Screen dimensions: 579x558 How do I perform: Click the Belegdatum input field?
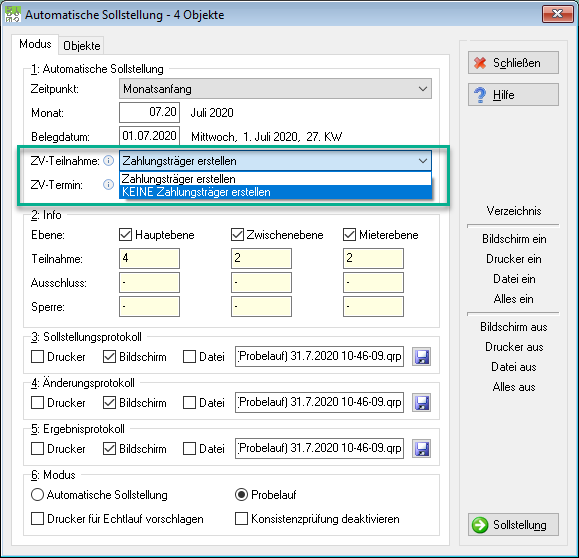pos(149,136)
